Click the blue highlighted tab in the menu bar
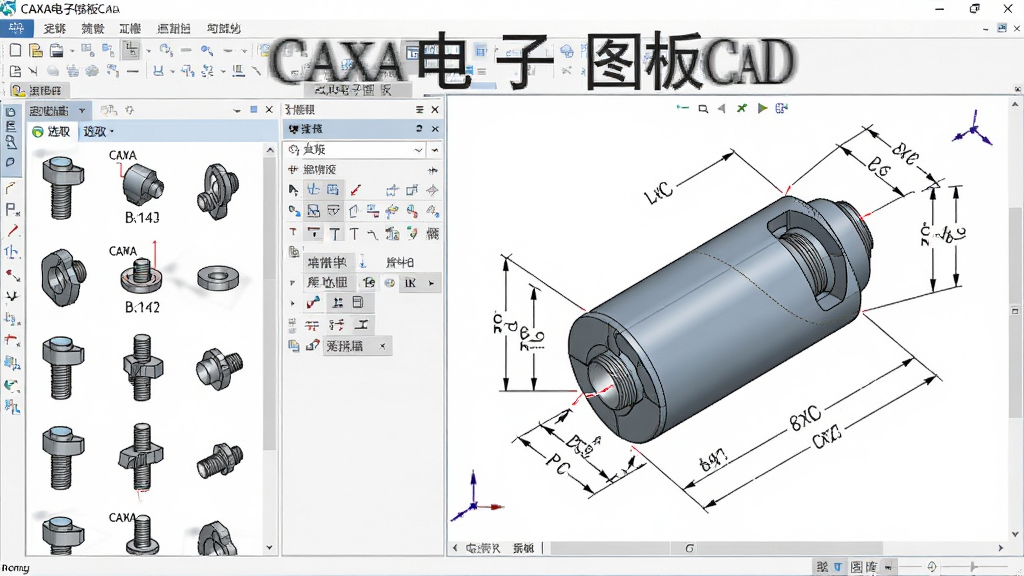Viewport: 1024px width, 576px height. tap(16, 28)
